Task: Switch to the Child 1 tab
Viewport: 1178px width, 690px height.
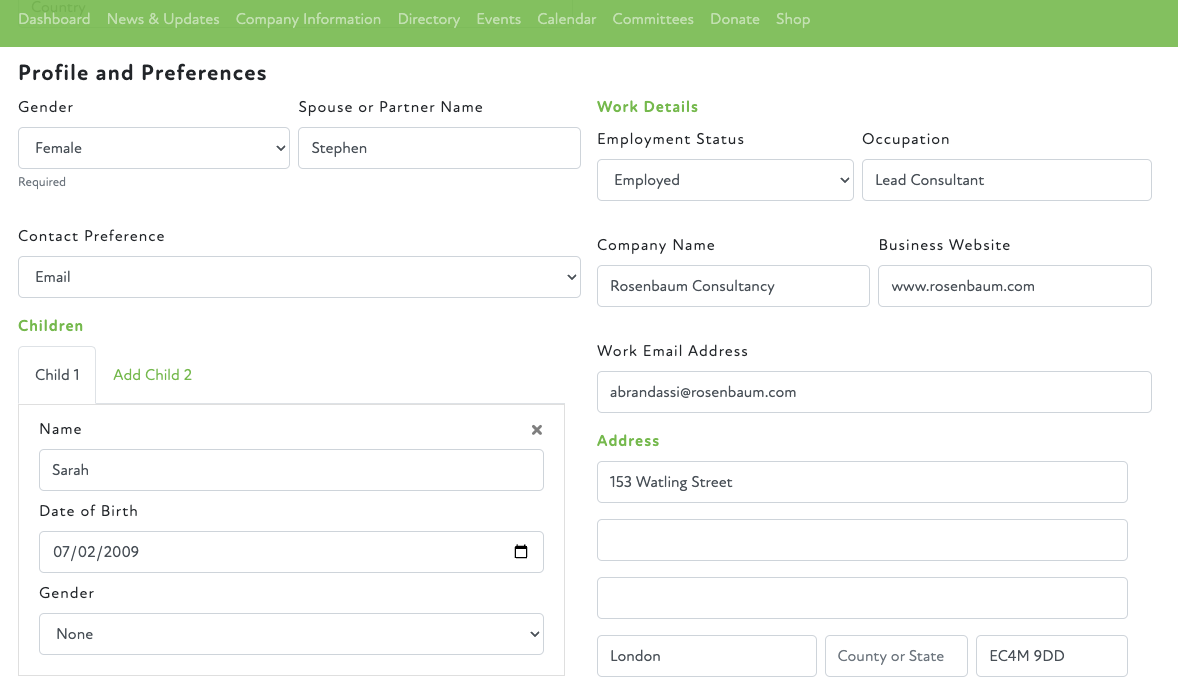Action: [57, 375]
